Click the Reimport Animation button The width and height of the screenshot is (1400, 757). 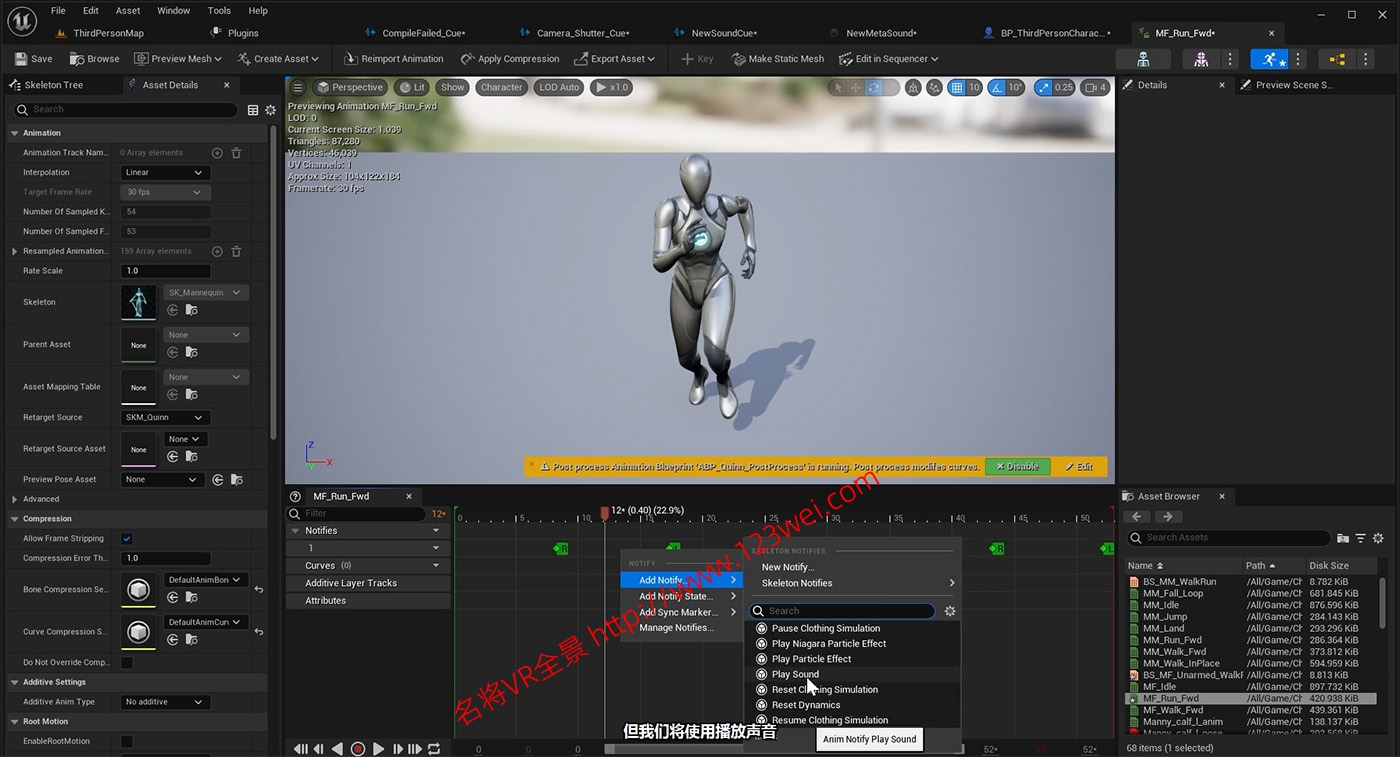coord(393,59)
